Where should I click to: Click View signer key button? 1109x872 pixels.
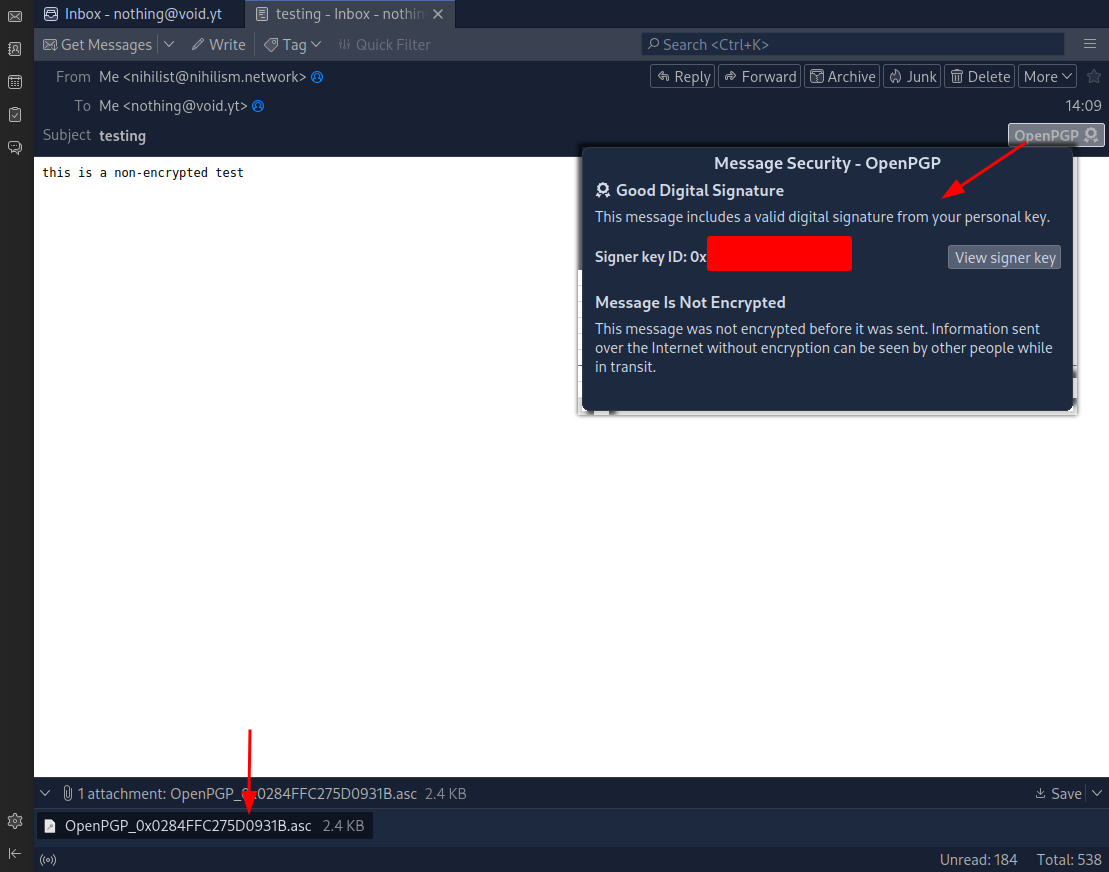point(1004,257)
